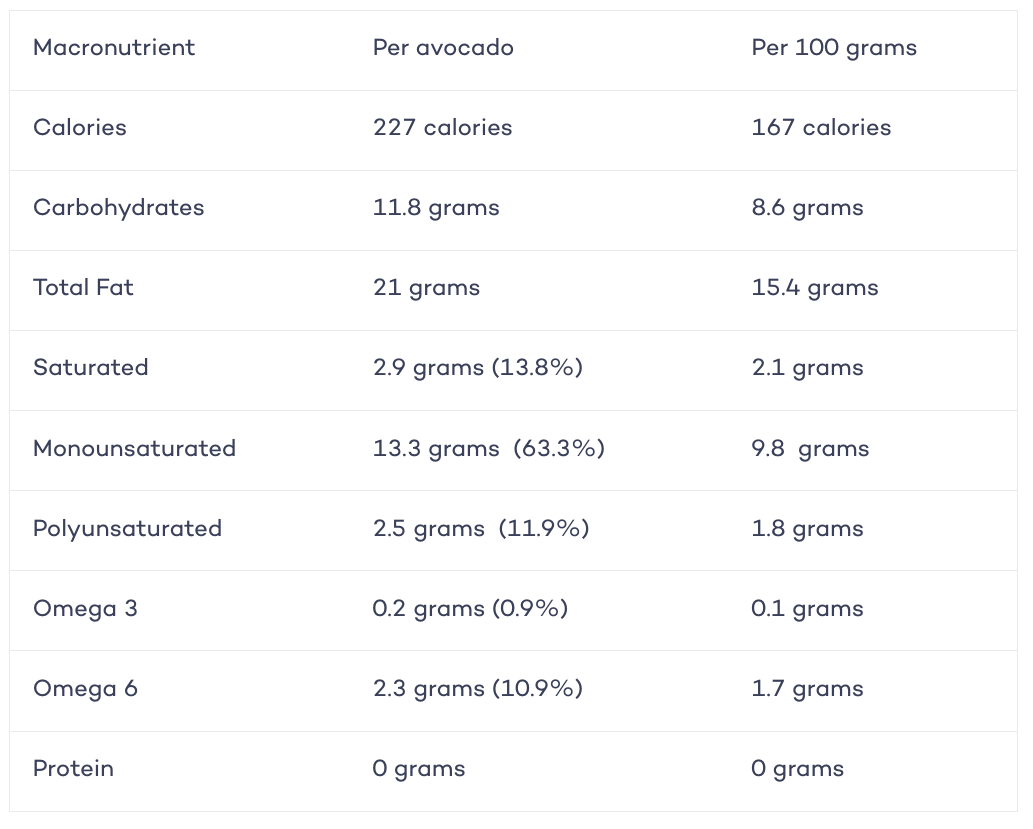
Task: Click the Total Fat label
Action: [83, 287]
